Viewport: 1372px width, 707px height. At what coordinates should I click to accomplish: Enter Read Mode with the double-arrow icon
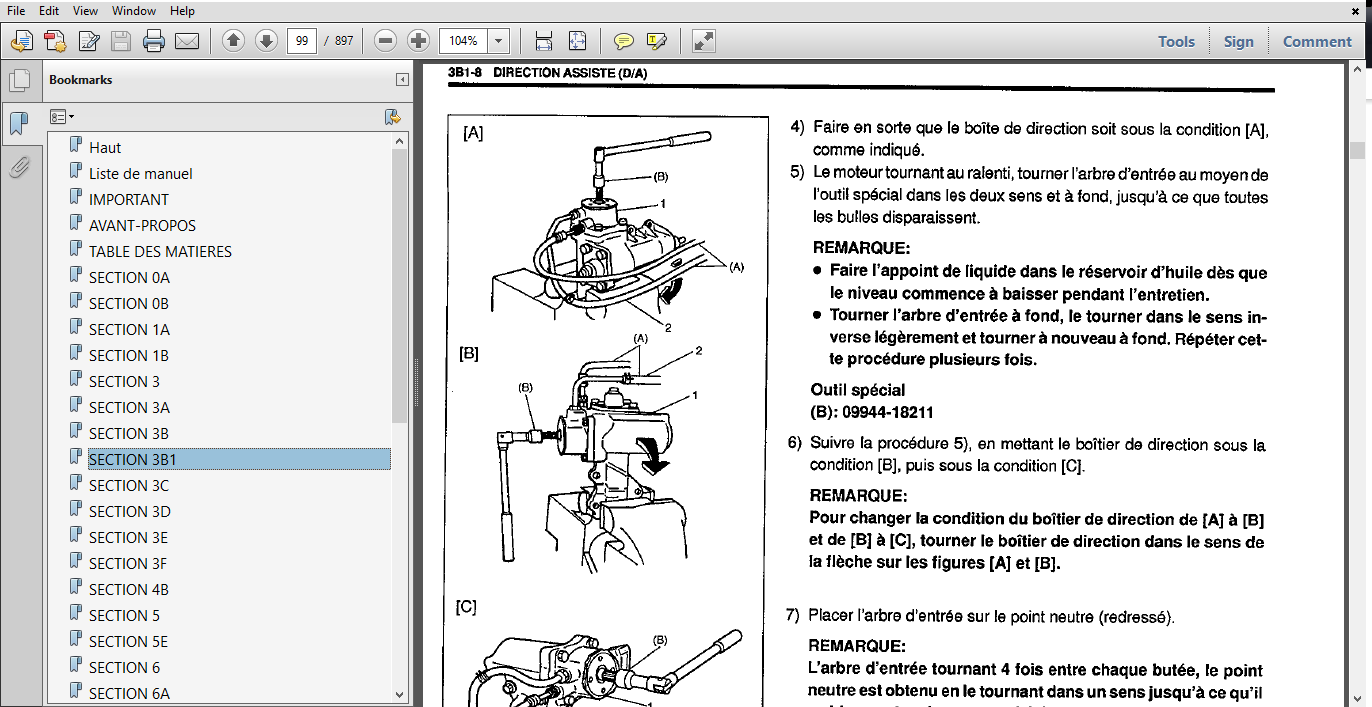pos(703,41)
